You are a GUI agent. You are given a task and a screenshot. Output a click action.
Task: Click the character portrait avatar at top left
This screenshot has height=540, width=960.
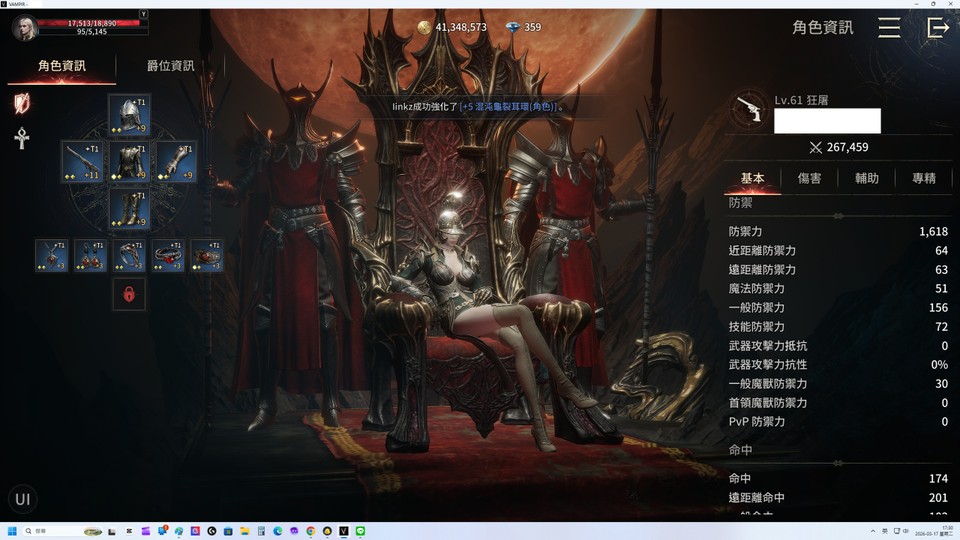24,28
